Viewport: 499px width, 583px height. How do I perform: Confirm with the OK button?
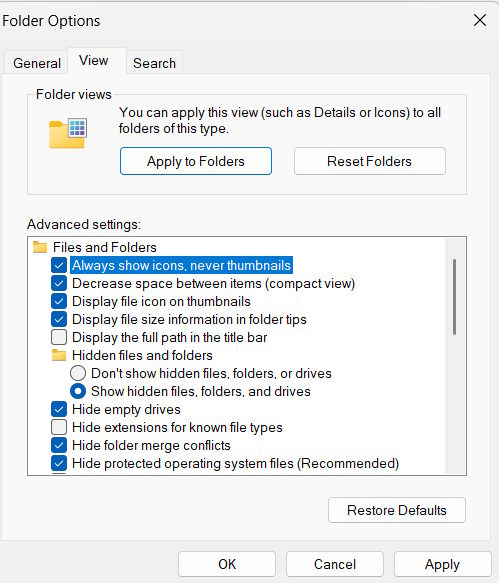tap(227, 564)
